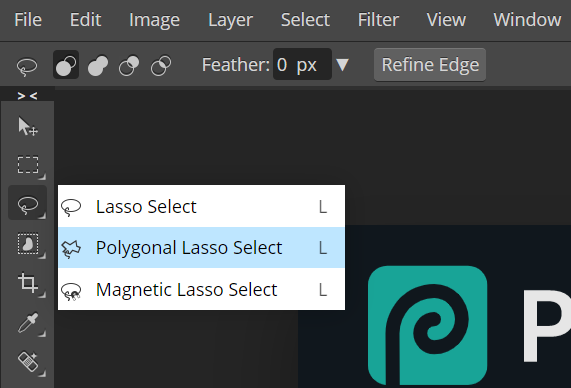Enable the new selection mode
Screen dimensions: 571x388
click(x=66, y=65)
